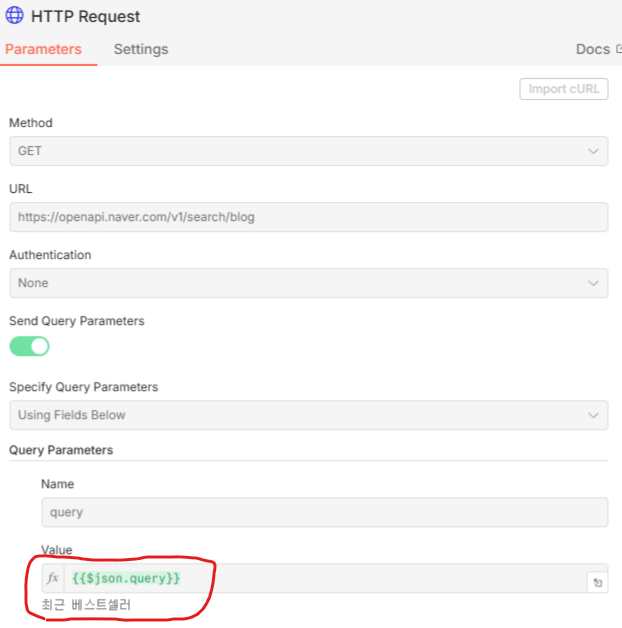This screenshot has height=628, width=622.
Task: Disable the Send Query Parameters toggle
Action: (29, 346)
